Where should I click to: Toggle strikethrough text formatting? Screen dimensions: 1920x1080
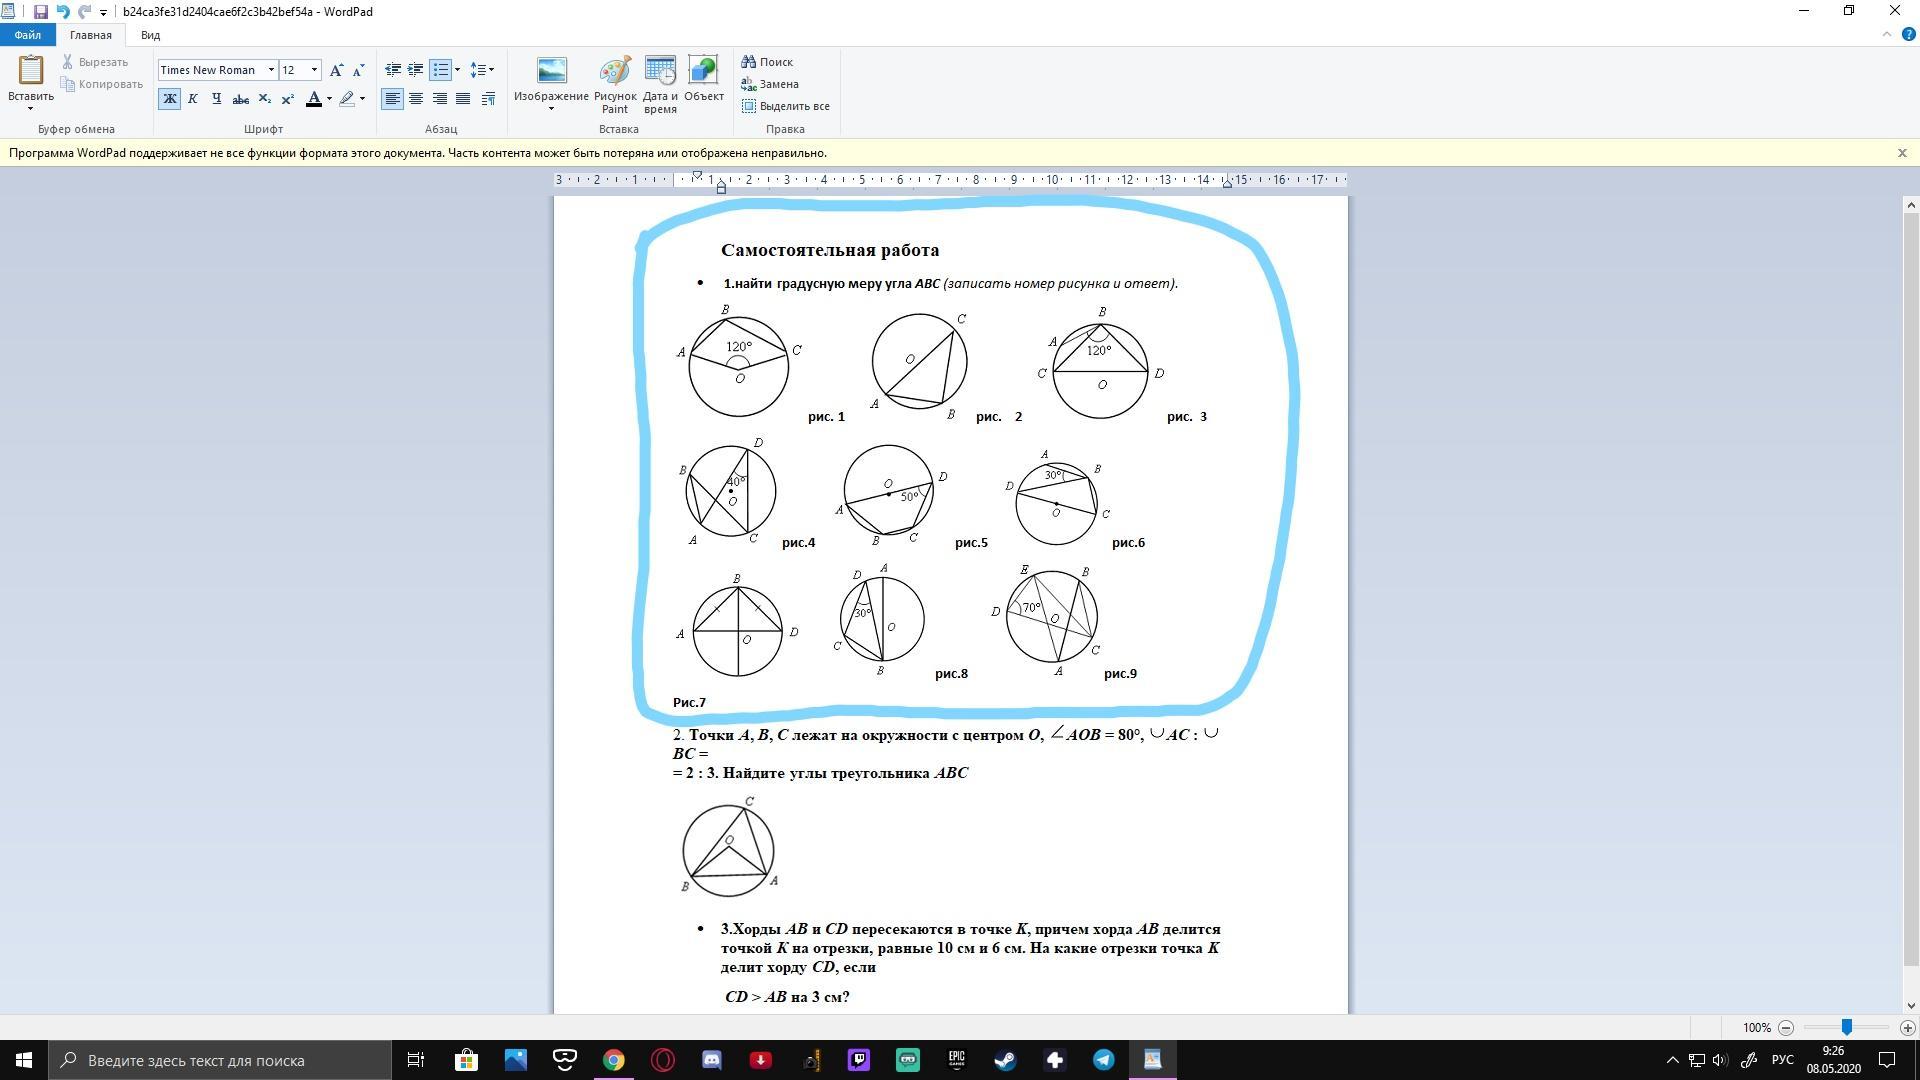pos(240,99)
